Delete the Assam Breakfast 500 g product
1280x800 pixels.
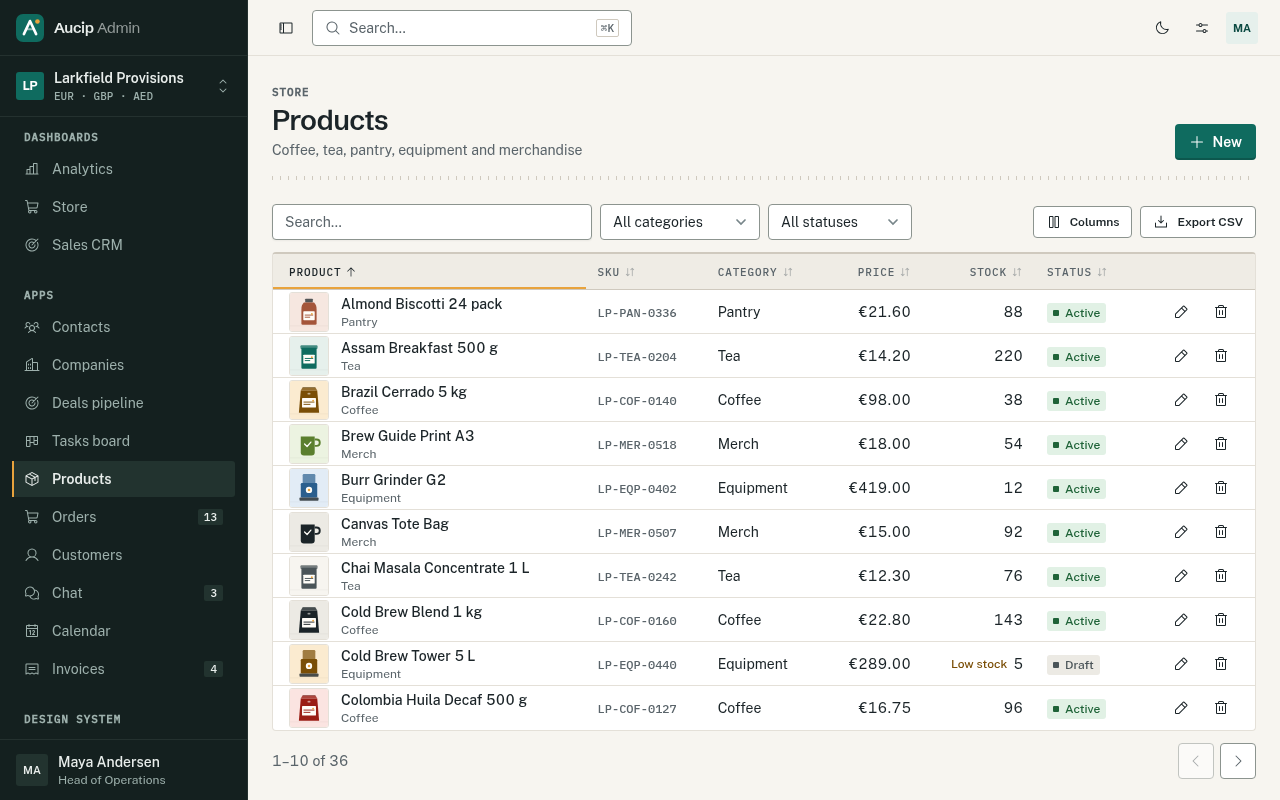coord(1221,356)
